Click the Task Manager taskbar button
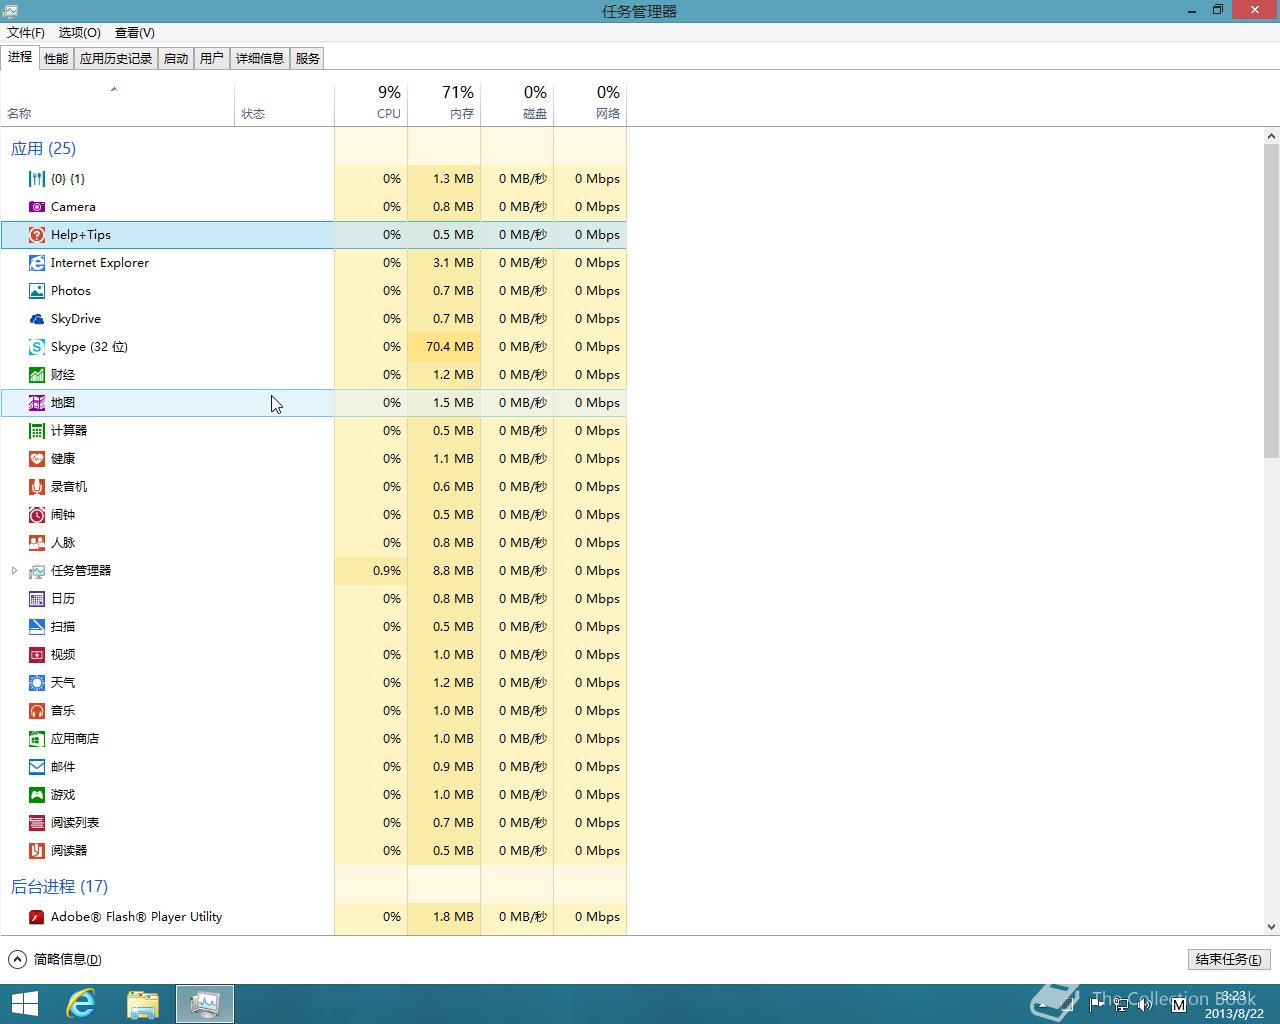This screenshot has height=1024, width=1280. click(205, 1004)
